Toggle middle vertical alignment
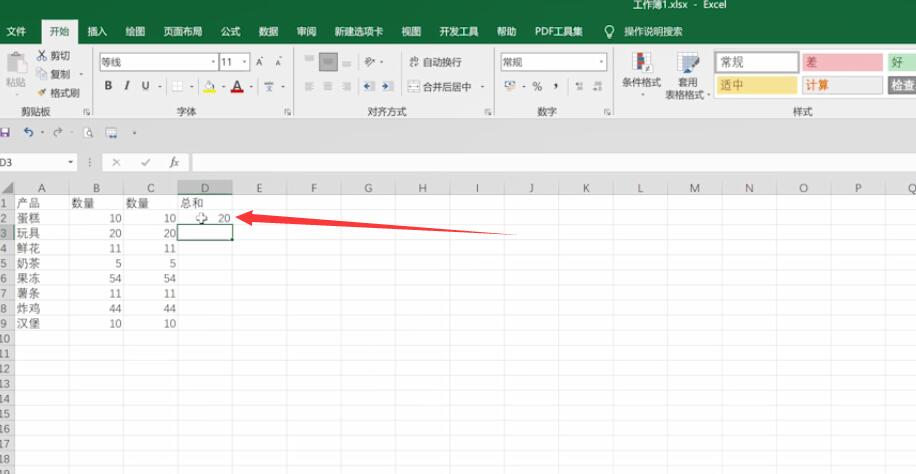This screenshot has width=916, height=474. (328, 61)
